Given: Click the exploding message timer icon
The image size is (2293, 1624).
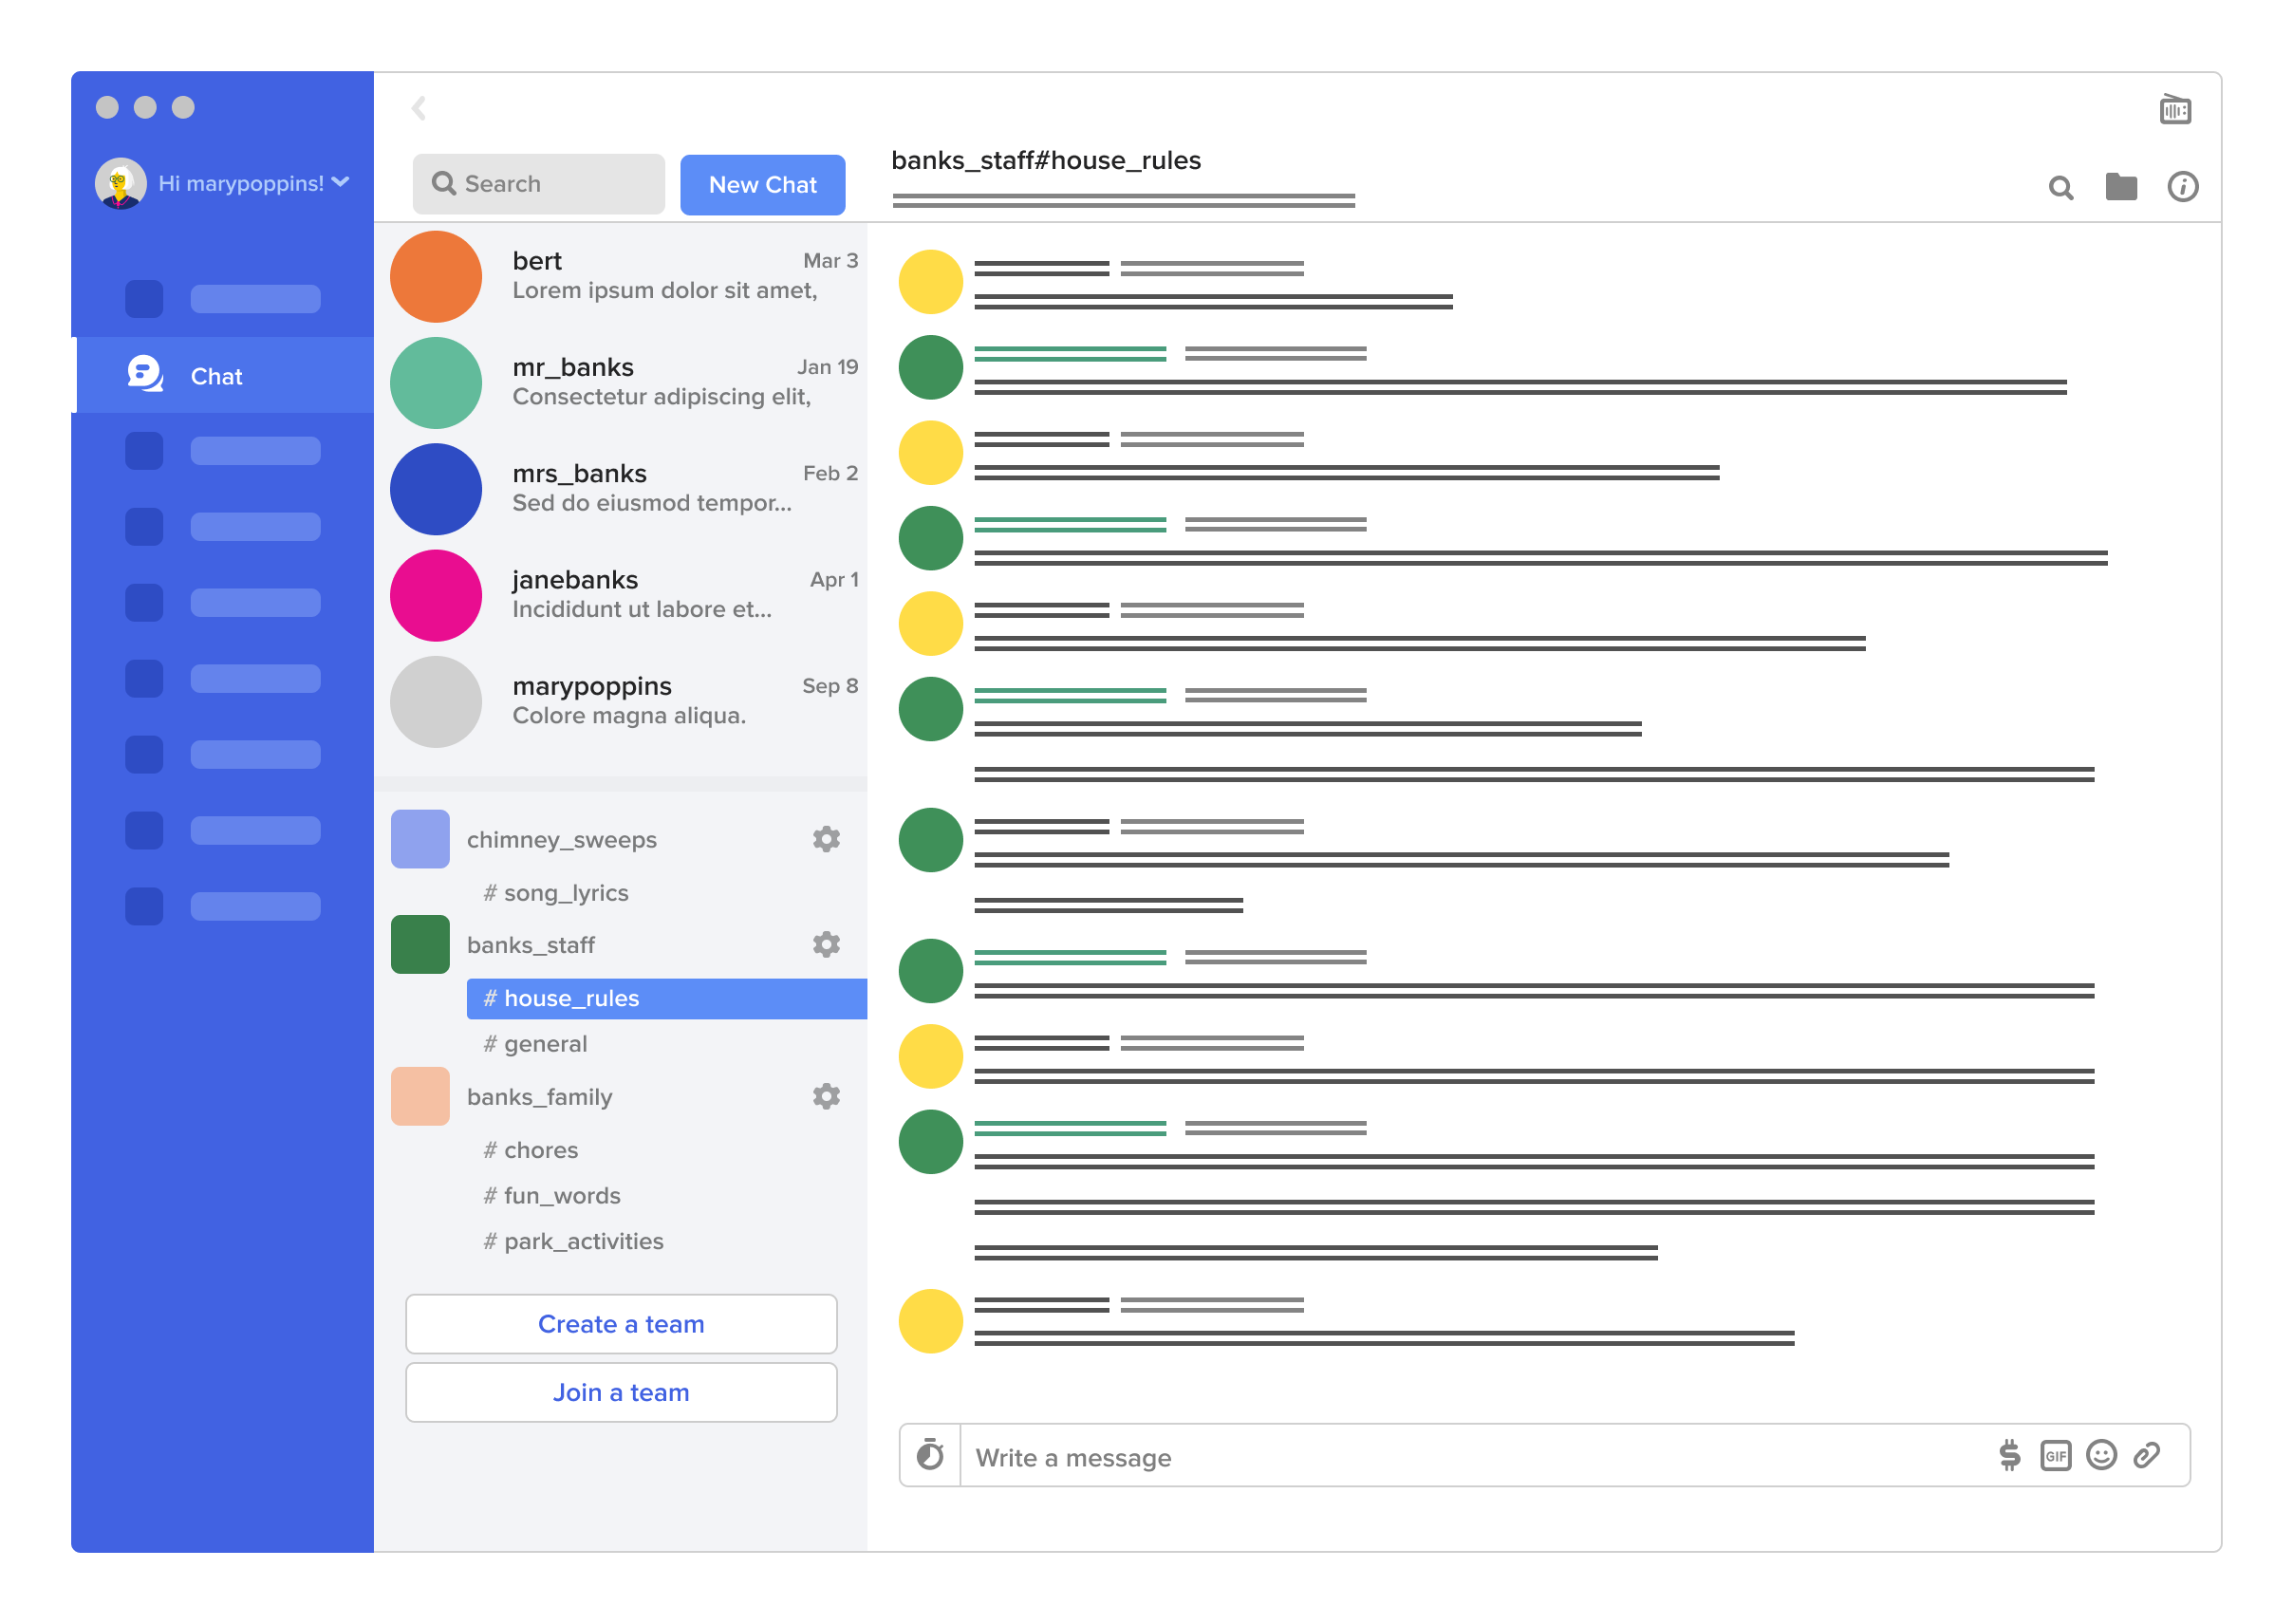Looking at the screenshot, I should [x=930, y=1455].
